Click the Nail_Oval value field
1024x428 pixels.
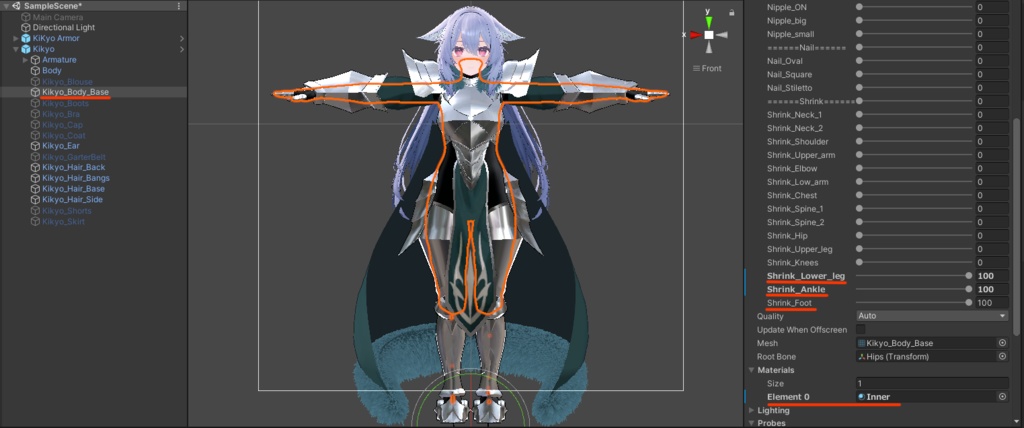pyautogui.click(x=992, y=61)
